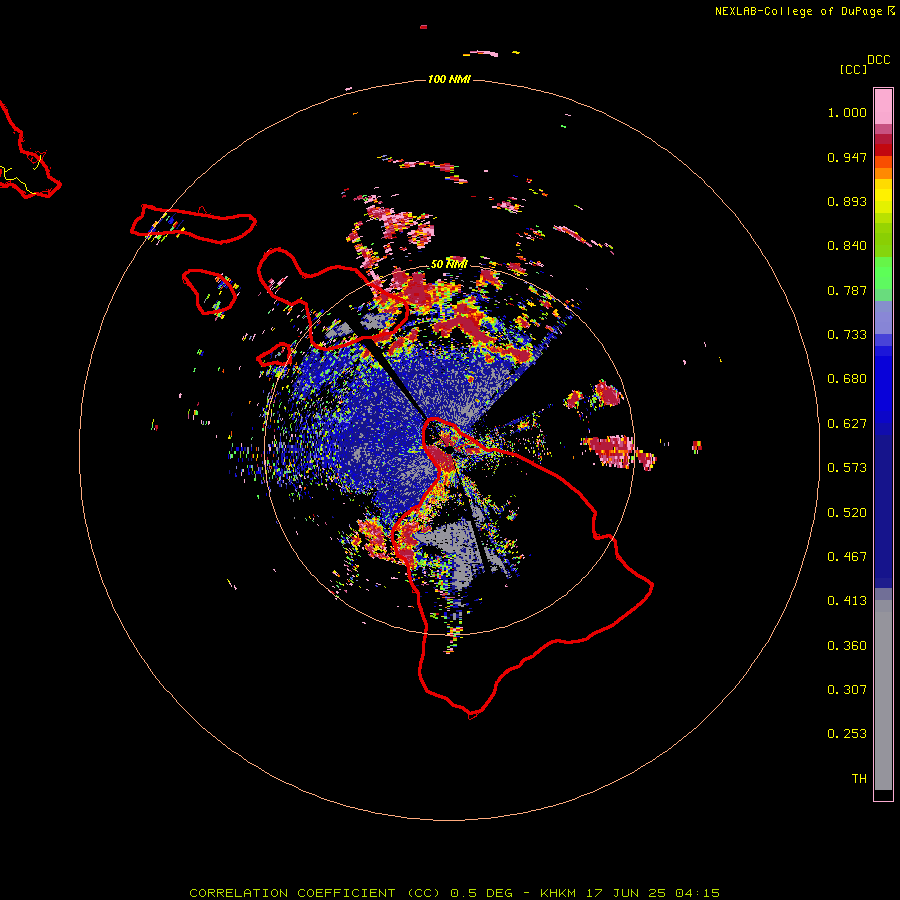Click the 0.520 legend value

[x=847, y=513]
